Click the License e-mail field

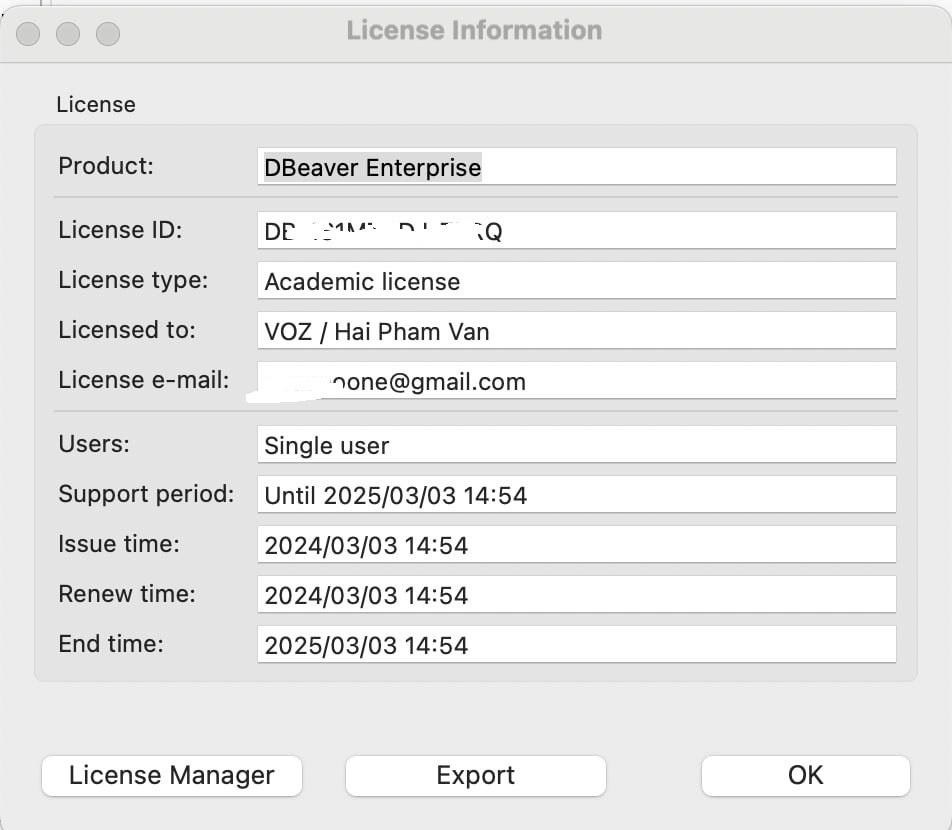[577, 380]
